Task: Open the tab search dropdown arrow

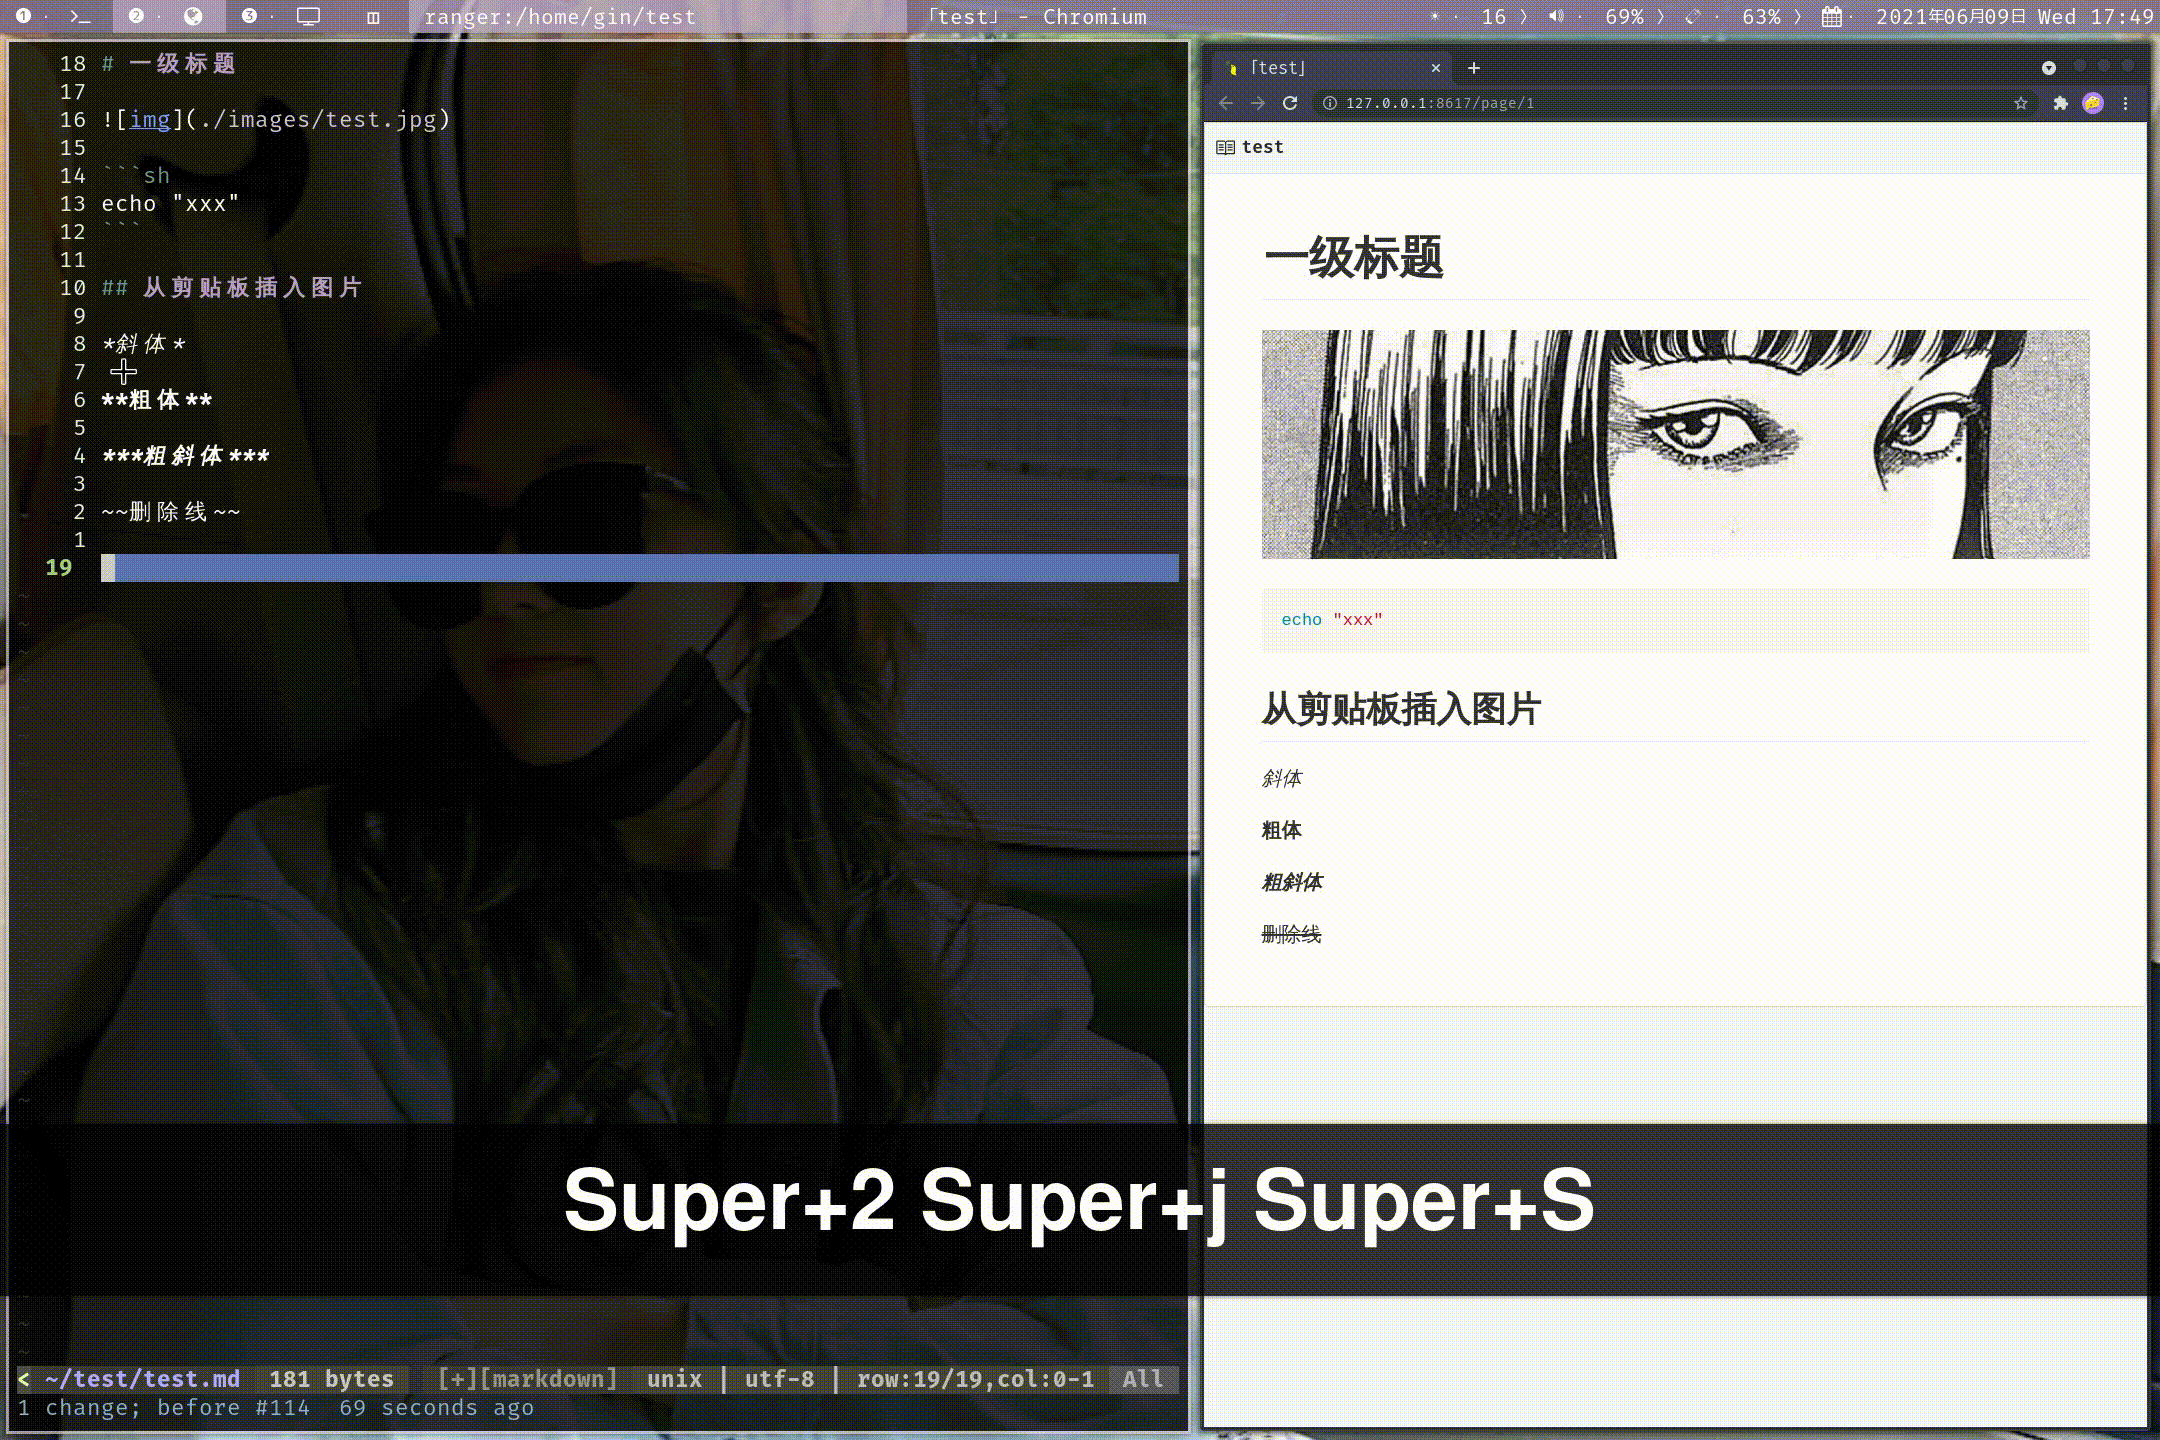Action: pos(2049,68)
